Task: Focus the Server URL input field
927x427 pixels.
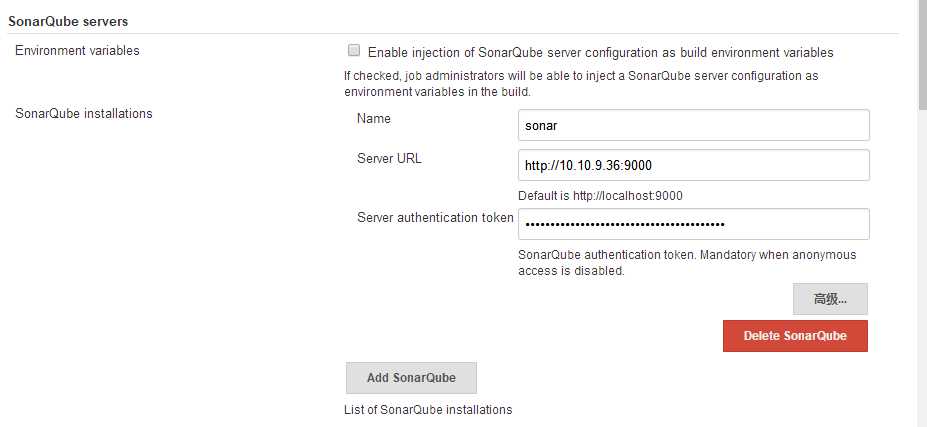Action: 694,165
